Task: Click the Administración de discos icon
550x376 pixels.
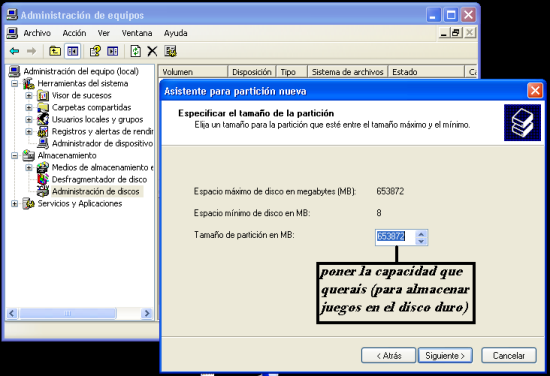Action: pyautogui.click(x=43, y=191)
